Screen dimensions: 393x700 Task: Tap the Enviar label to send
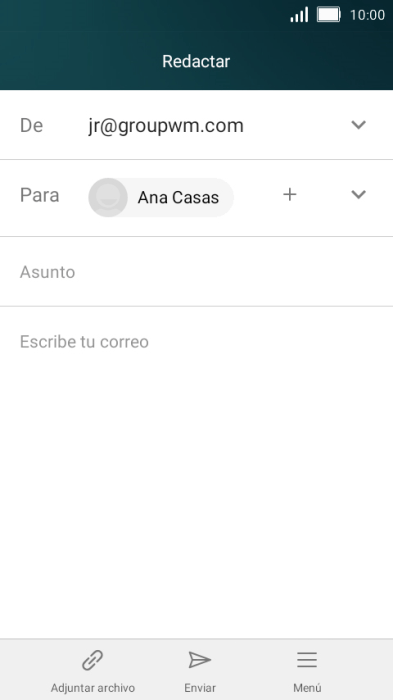tap(200, 688)
